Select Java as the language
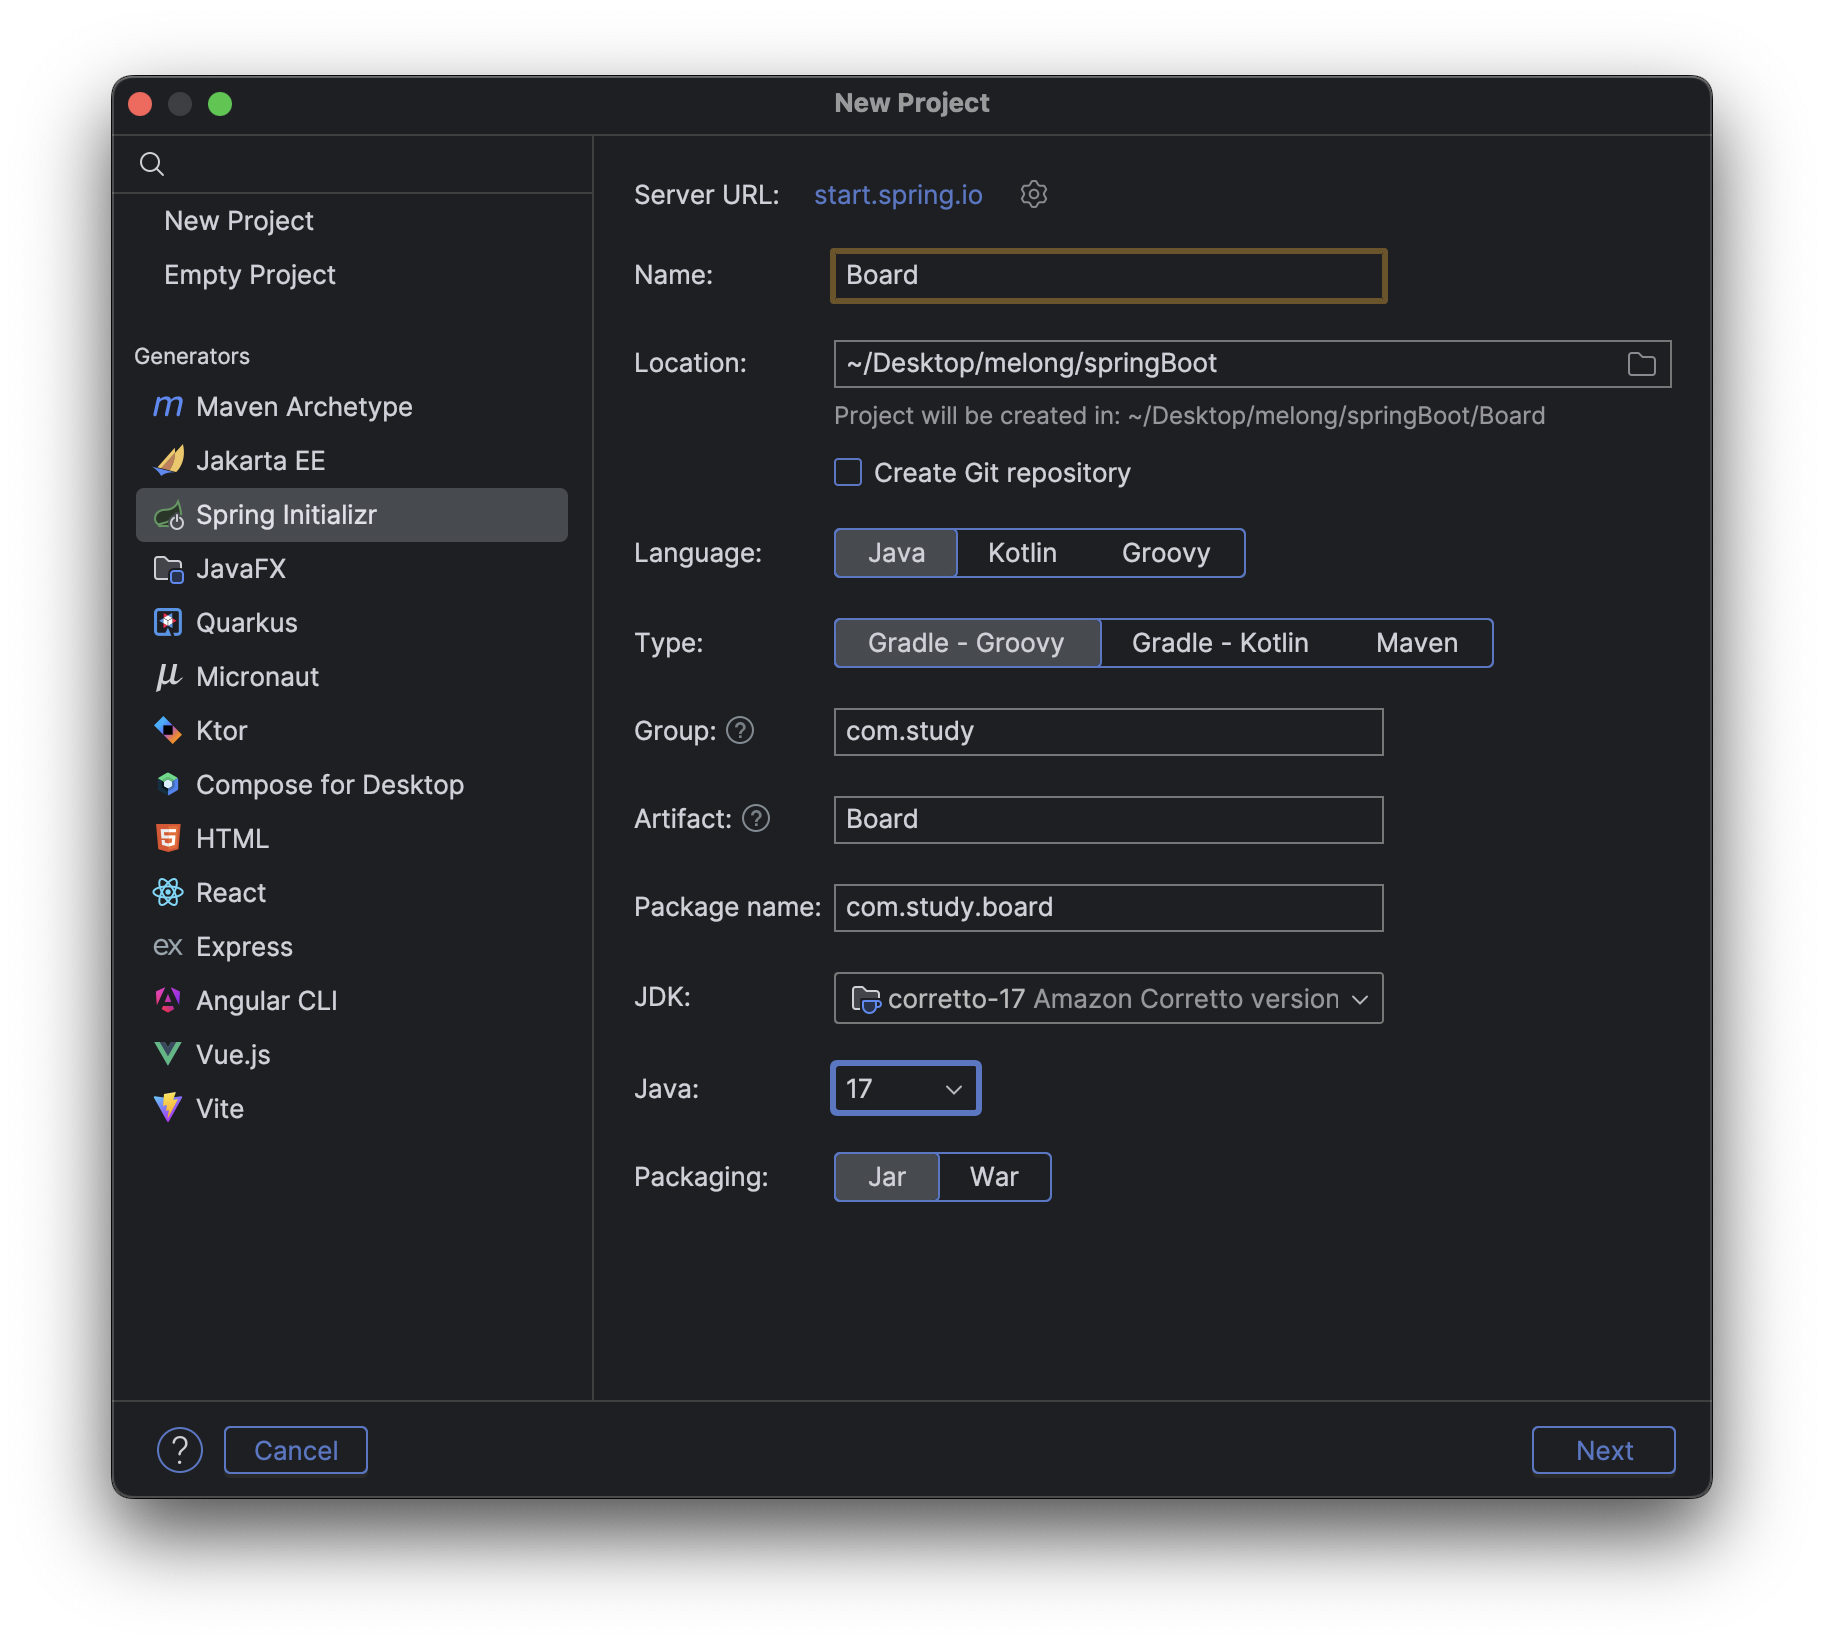 [x=896, y=553]
